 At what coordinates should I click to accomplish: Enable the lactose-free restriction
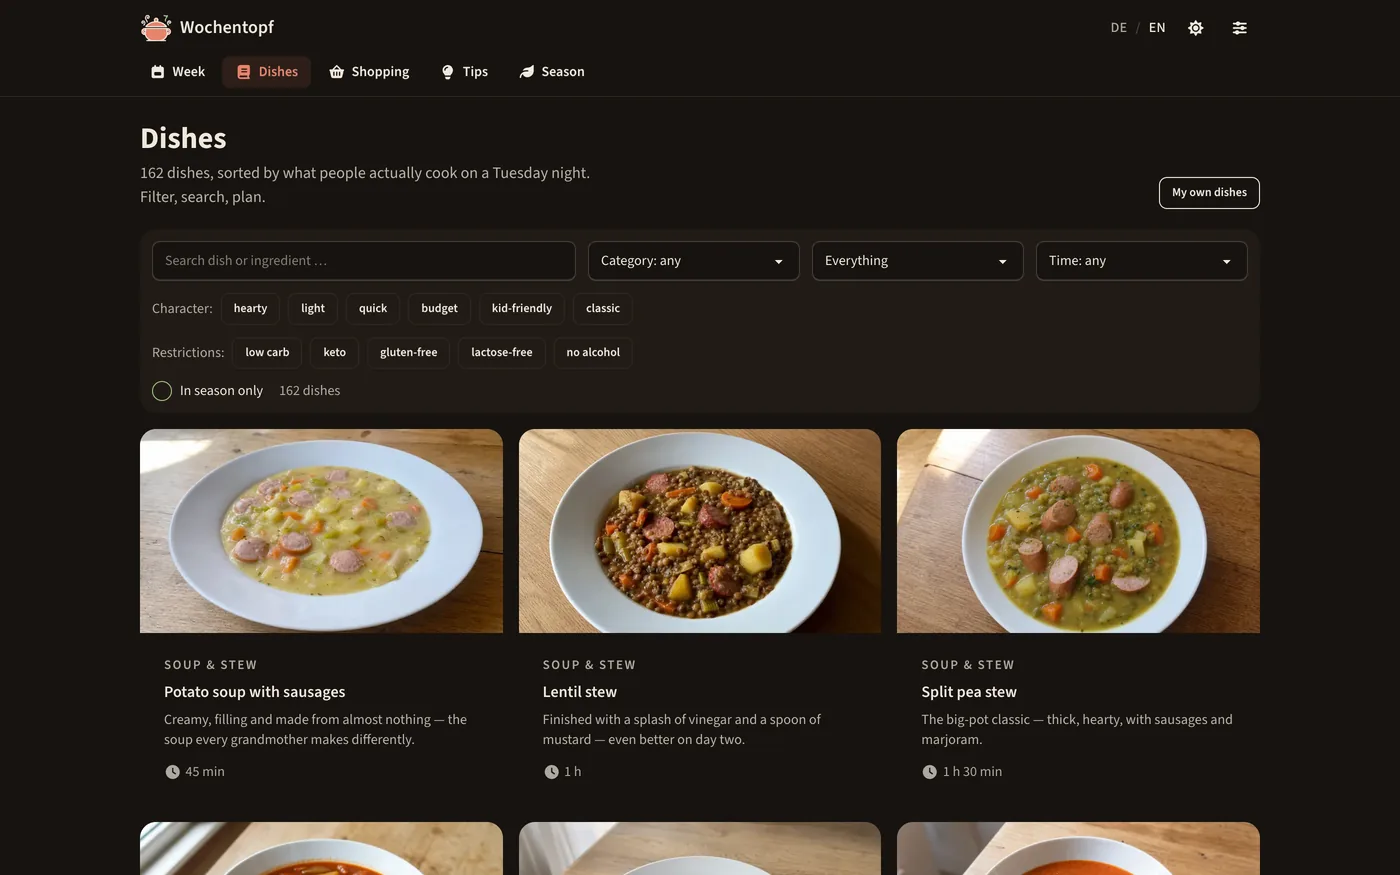(502, 353)
